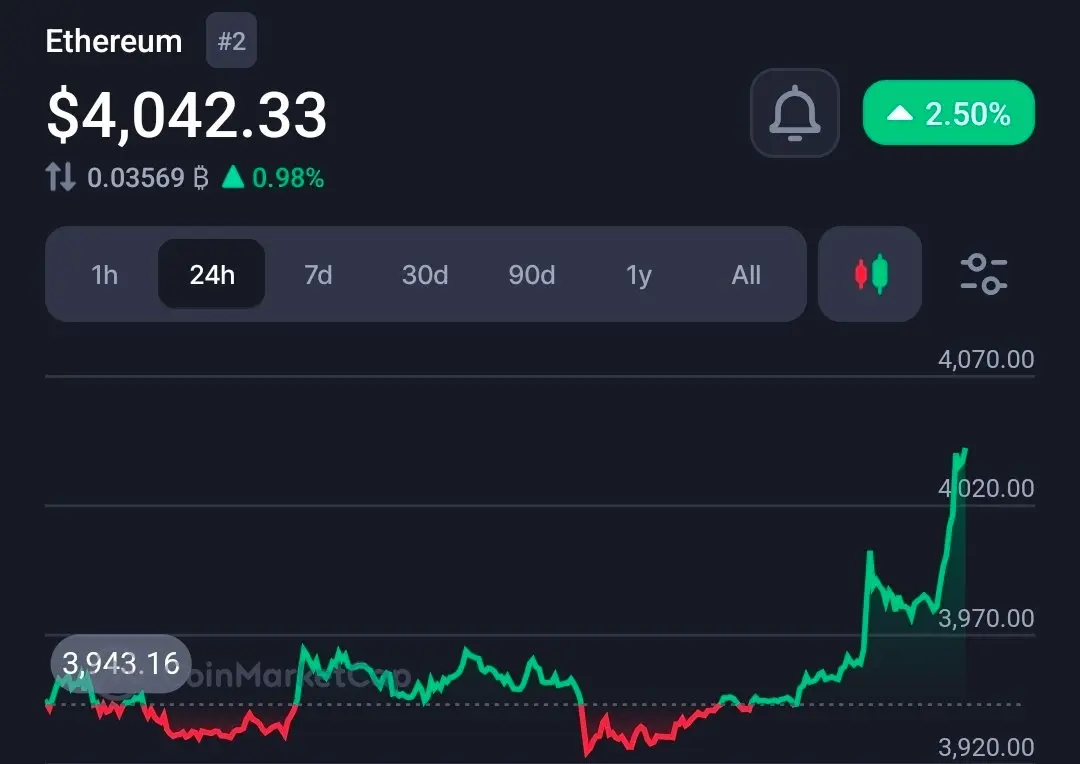Viewport: 1080px width, 764px height.
Task: Tap the 3,920.00 axis label
Action: tap(986, 747)
